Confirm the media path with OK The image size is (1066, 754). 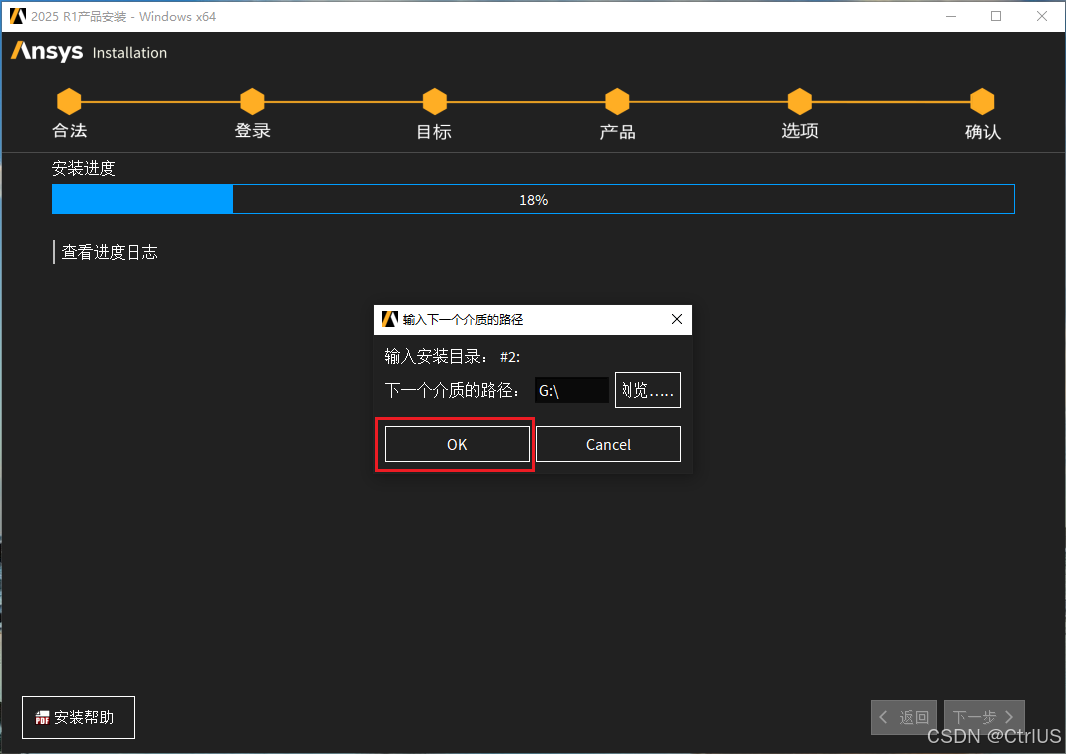click(457, 444)
